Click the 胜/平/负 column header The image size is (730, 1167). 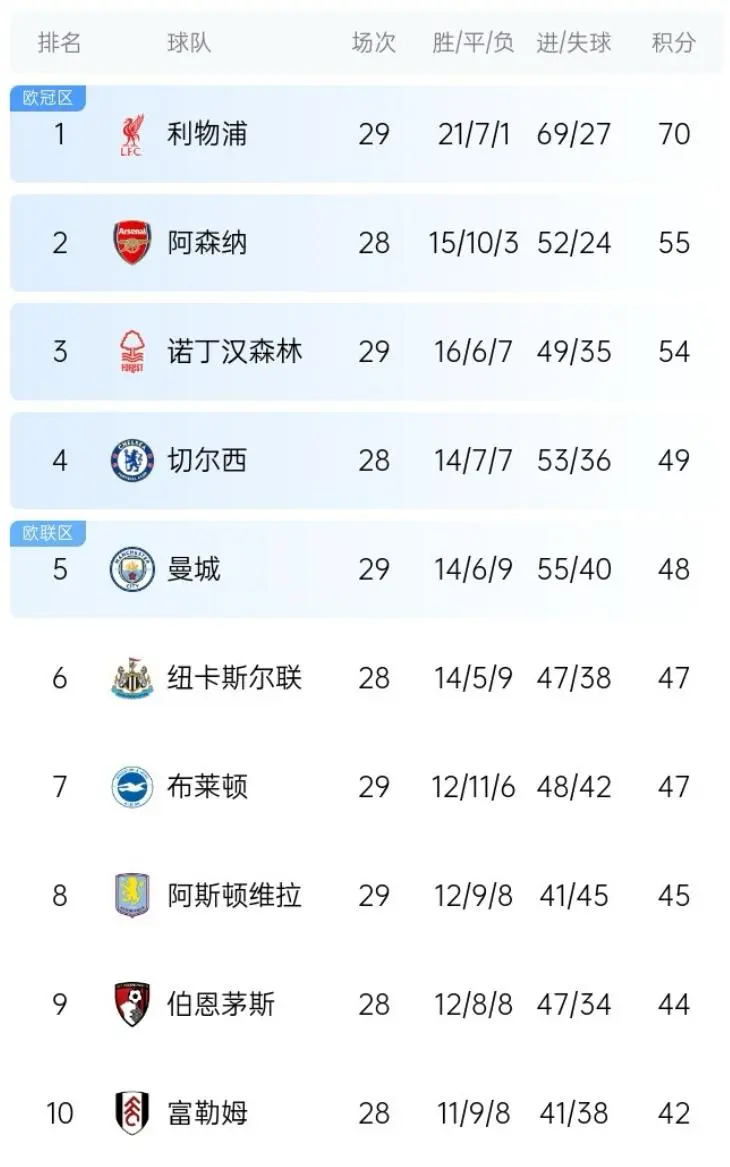click(473, 43)
